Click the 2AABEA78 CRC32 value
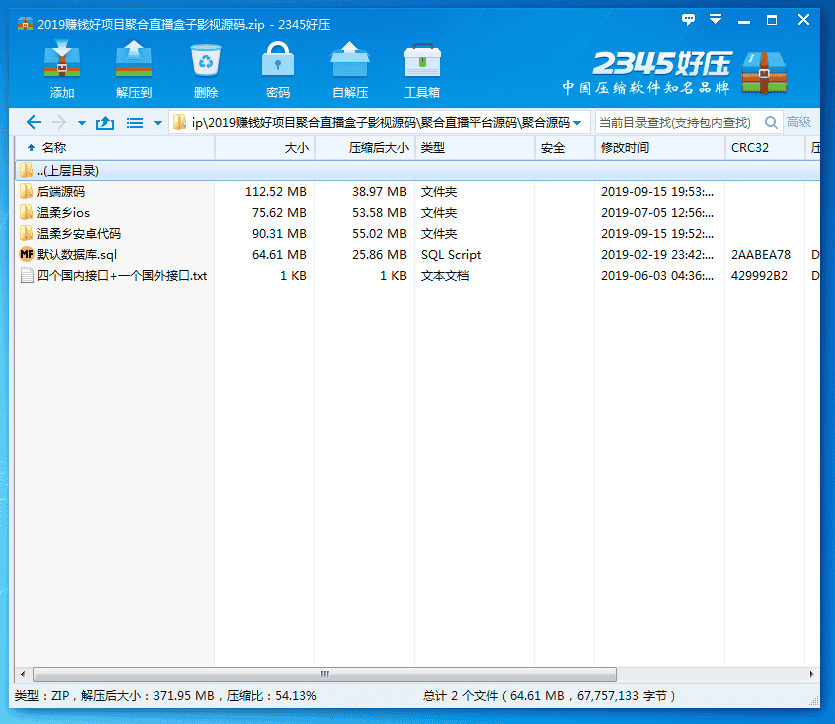Screen dimensions: 835x724 click(761, 255)
